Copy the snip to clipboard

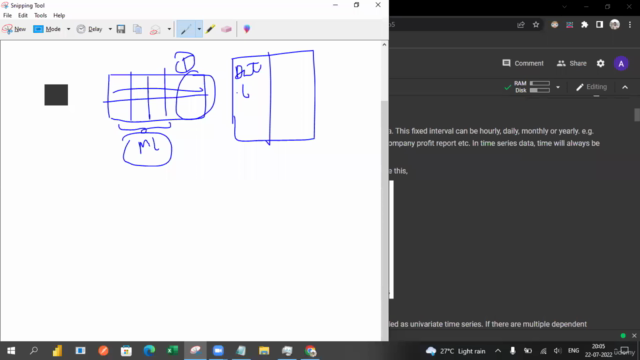[x=138, y=29]
